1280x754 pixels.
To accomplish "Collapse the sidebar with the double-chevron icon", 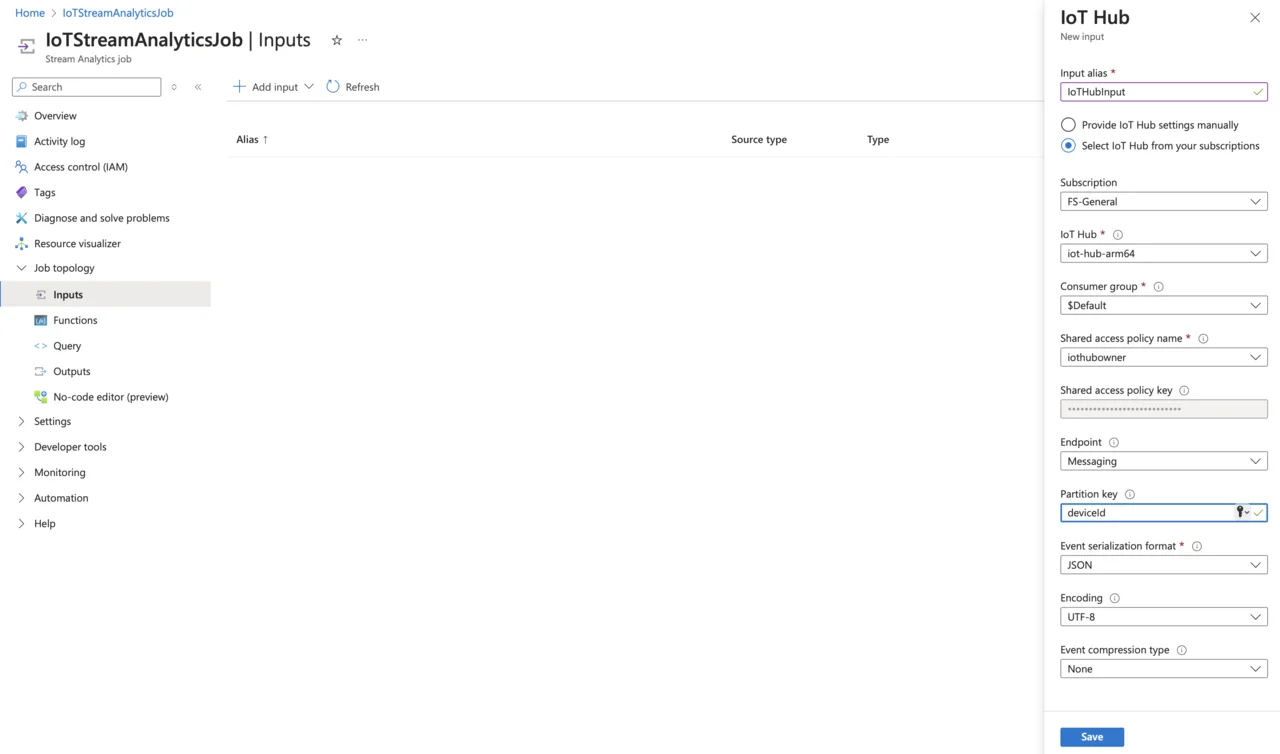I will 198,87.
